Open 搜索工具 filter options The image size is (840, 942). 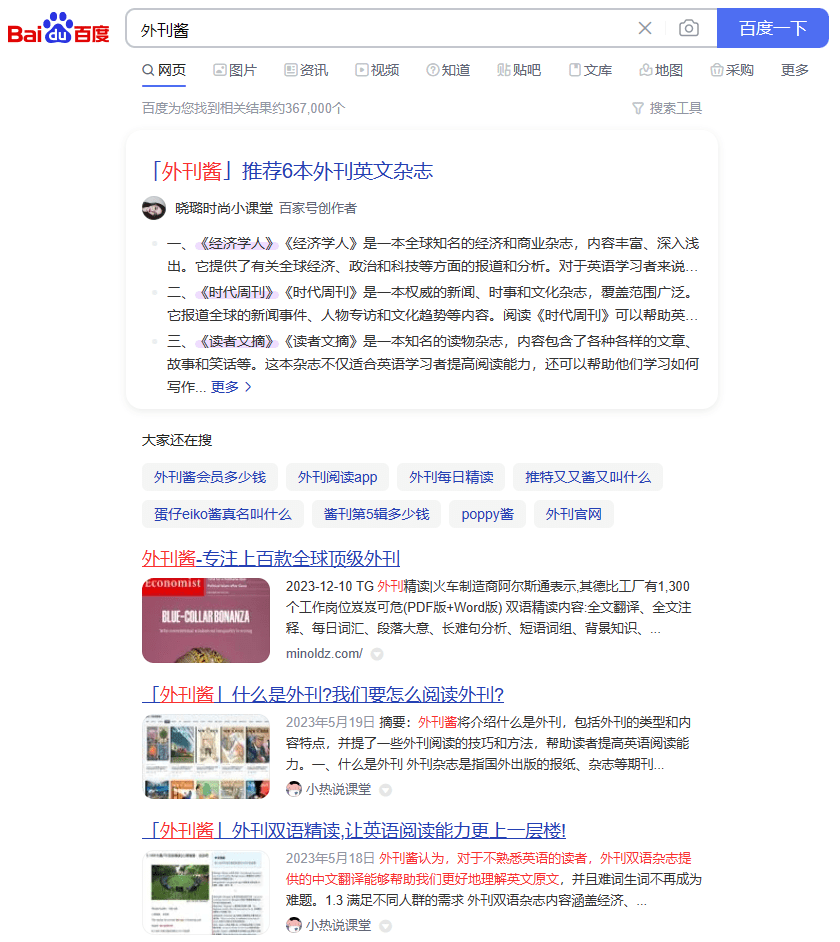[667, 108]
